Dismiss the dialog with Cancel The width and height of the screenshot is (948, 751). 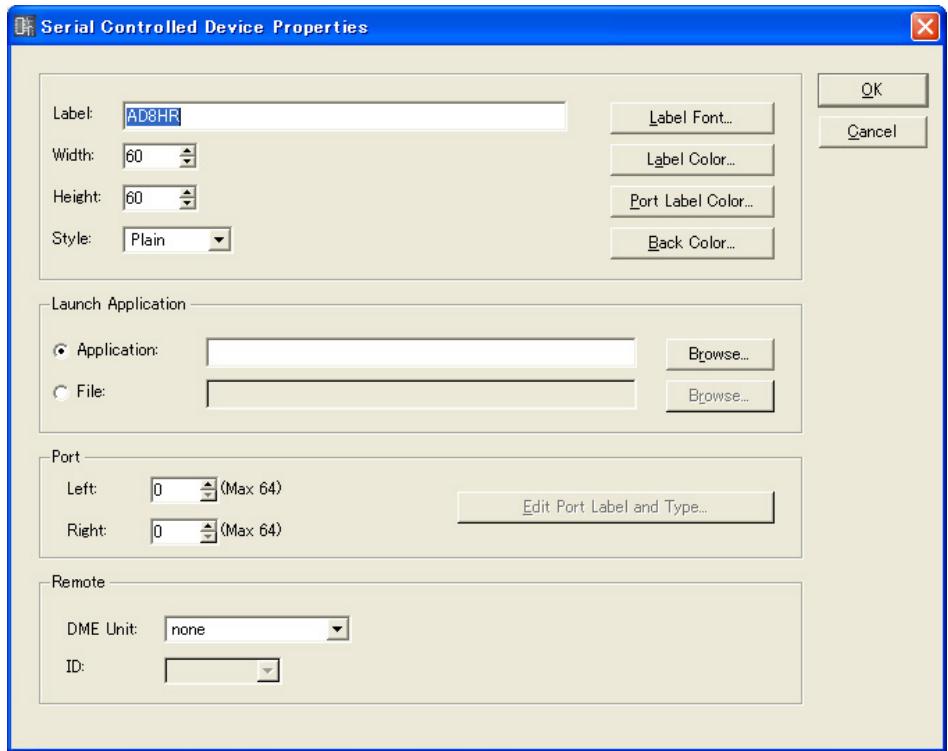872,131
